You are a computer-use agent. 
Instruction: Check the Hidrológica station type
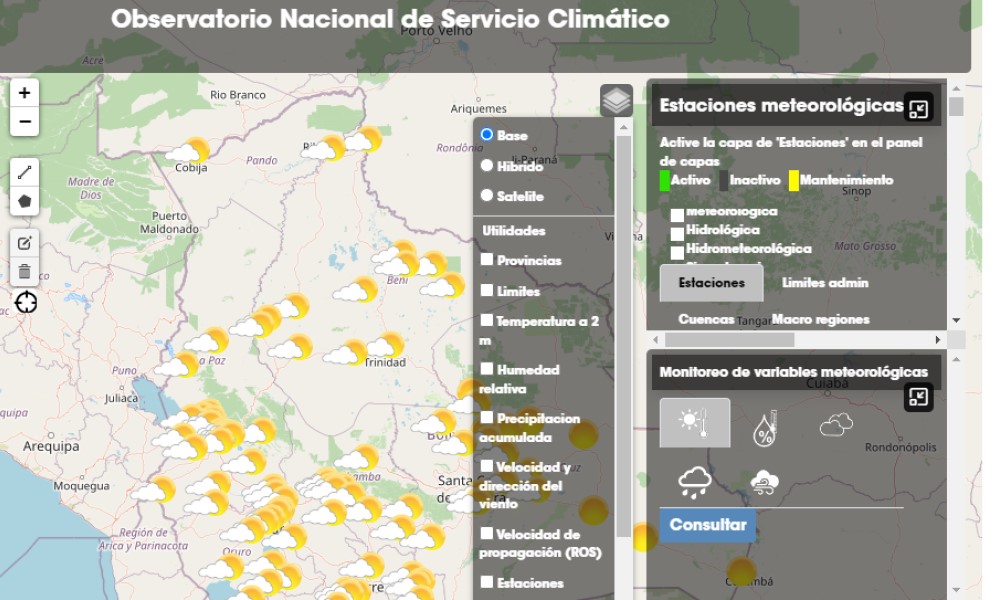point(677,233)
